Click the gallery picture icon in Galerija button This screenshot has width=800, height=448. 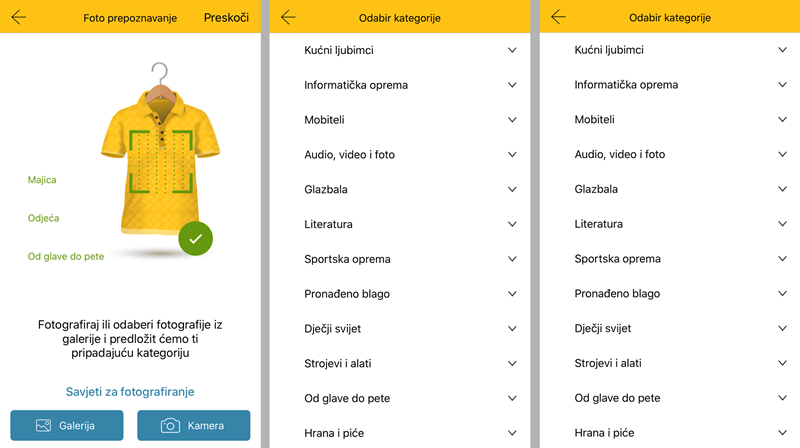pyautogui.click(x=43, y=426)
